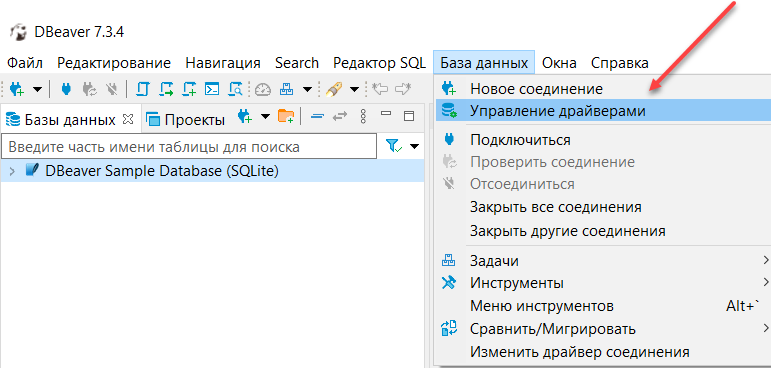
Task: Click the New Connection icon in navigator panel header
Action: click(244, 117)
